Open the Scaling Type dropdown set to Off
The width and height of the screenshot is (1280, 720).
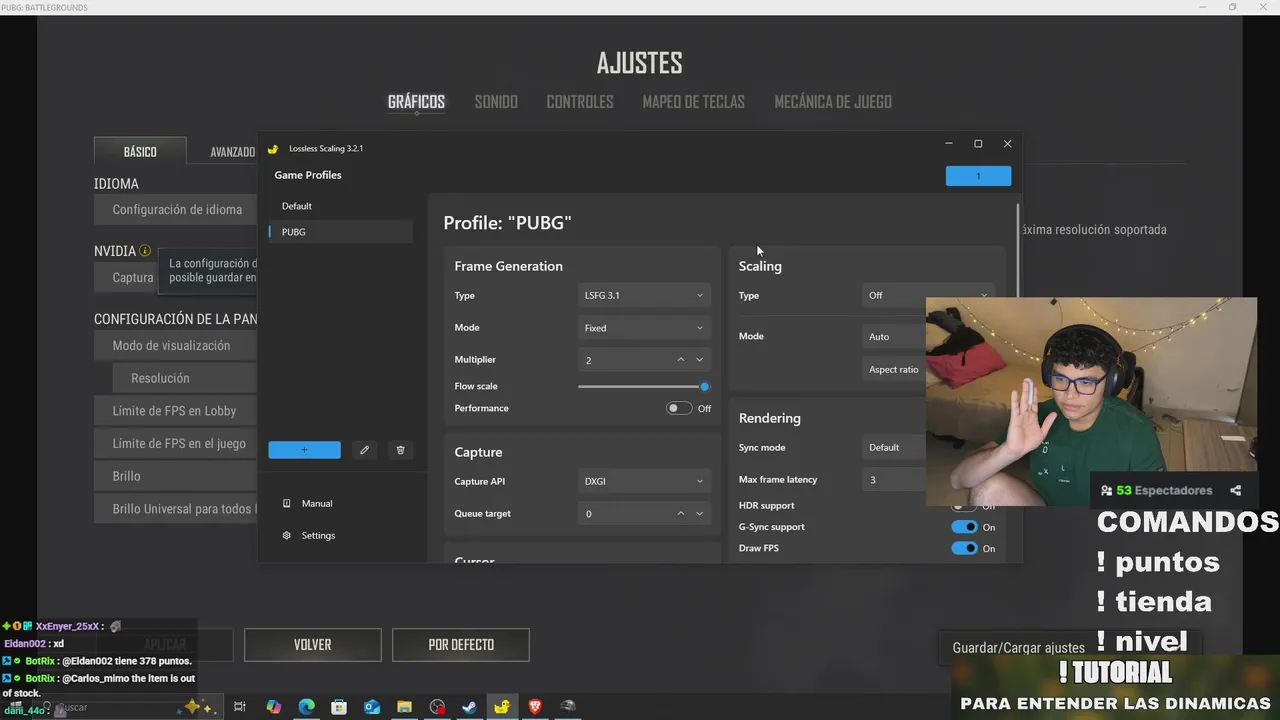[x=928, y=296]
